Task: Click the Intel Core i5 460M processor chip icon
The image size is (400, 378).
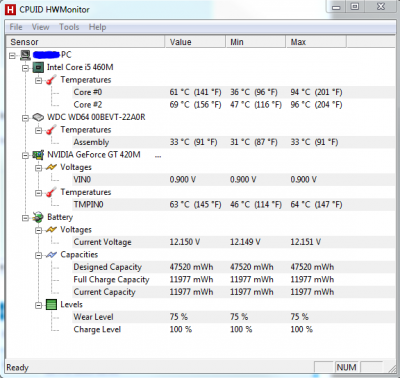Action: point(38,68)
